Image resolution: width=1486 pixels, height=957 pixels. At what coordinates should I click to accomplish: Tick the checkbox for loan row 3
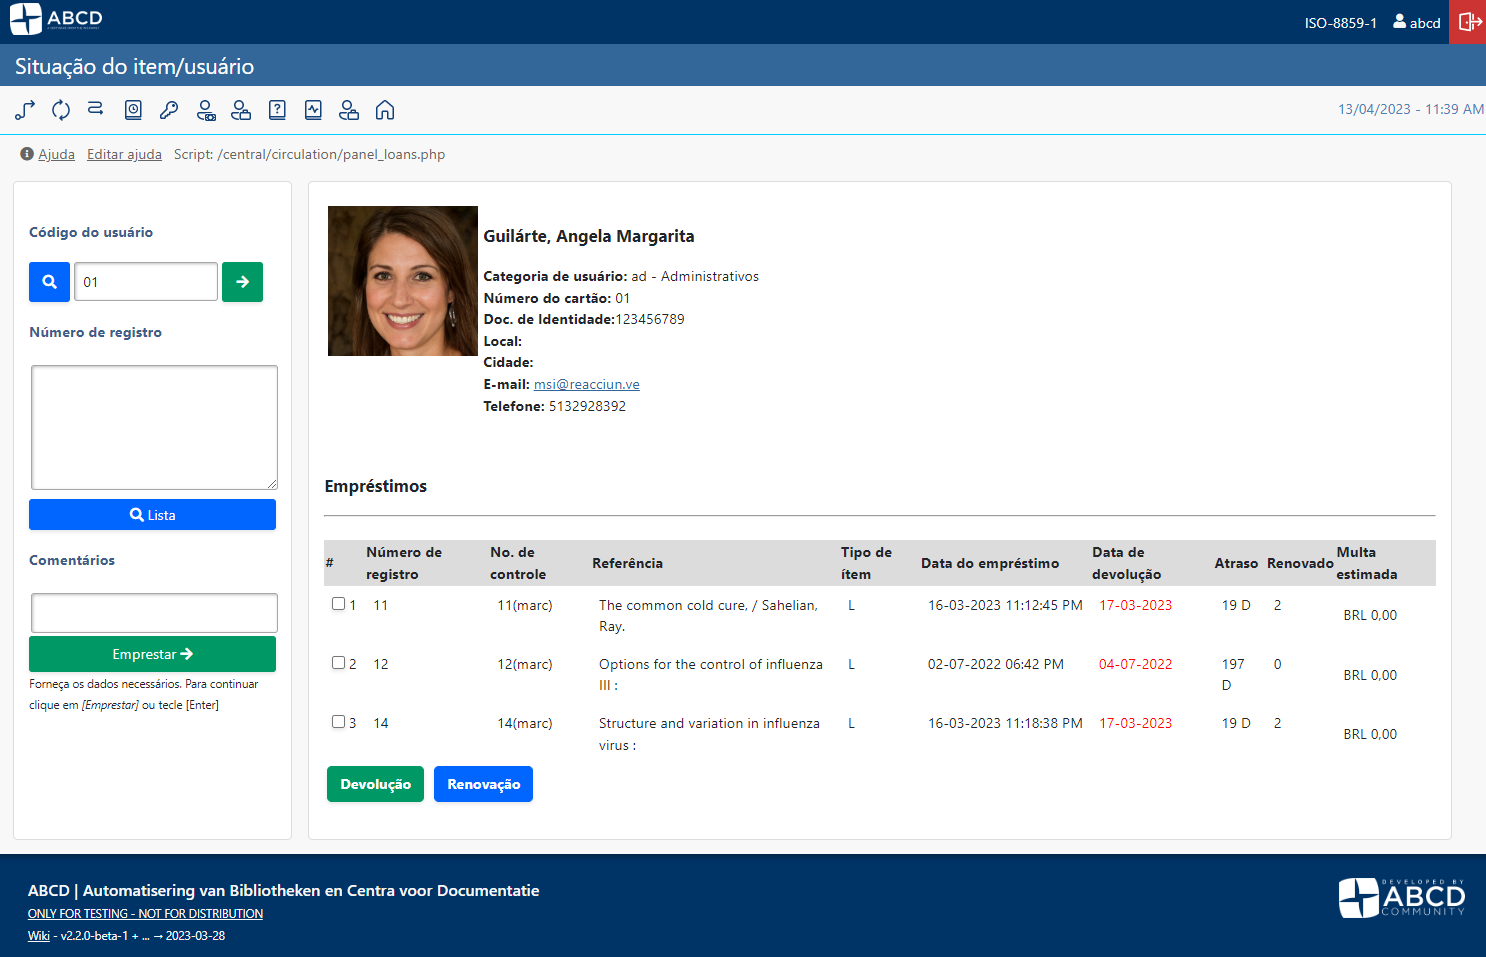338,722
